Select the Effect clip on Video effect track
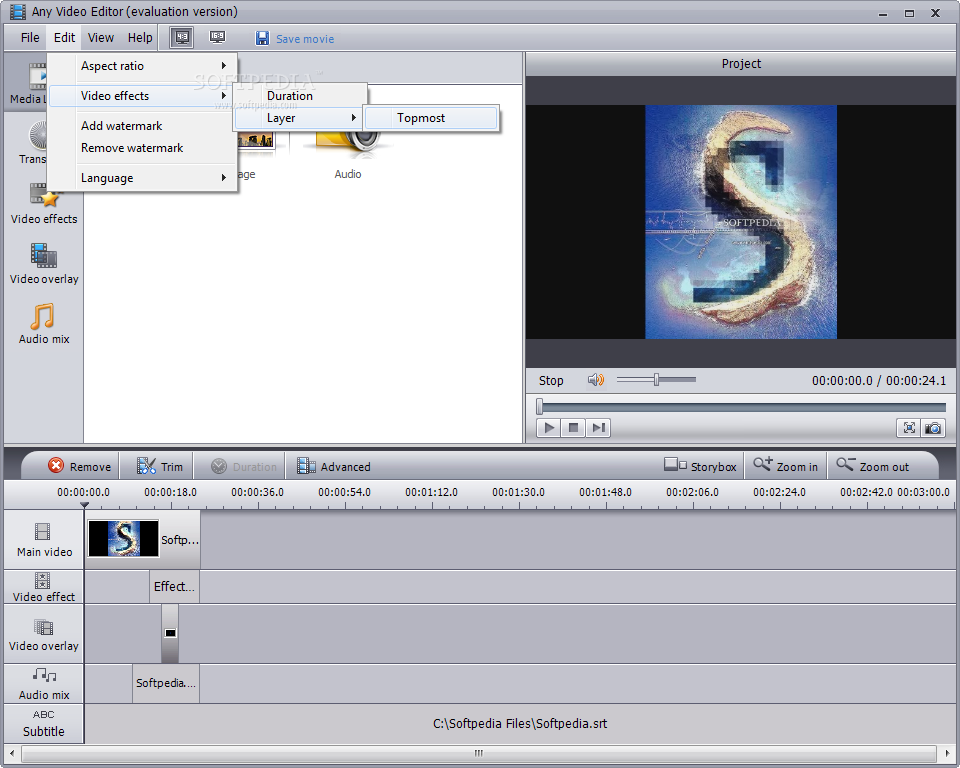The image size is (960, 768). point(174,586)
